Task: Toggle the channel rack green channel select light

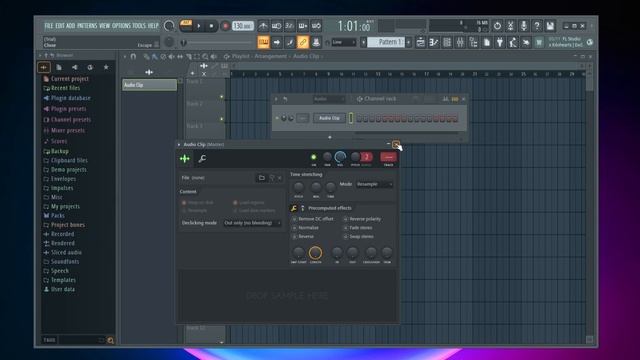Action: [351, 118]
